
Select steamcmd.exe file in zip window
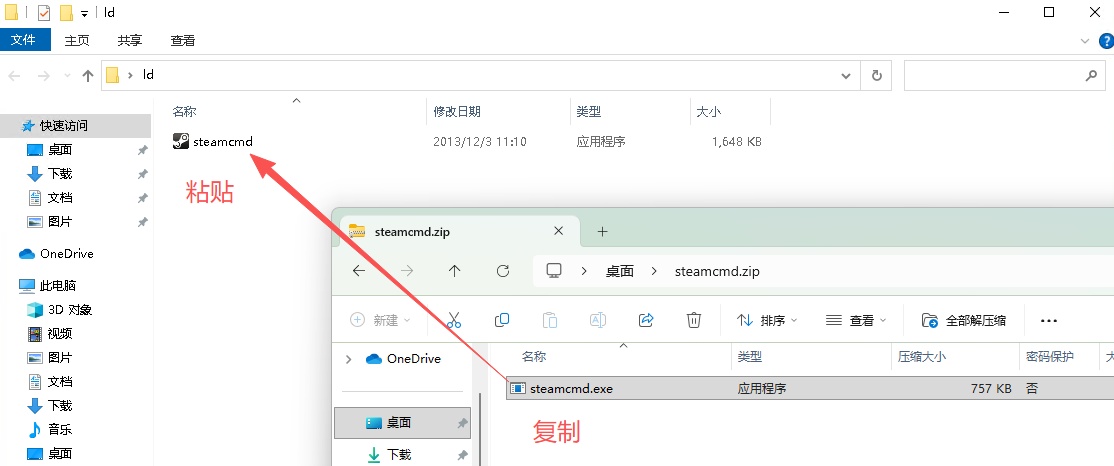pos(571,388)
